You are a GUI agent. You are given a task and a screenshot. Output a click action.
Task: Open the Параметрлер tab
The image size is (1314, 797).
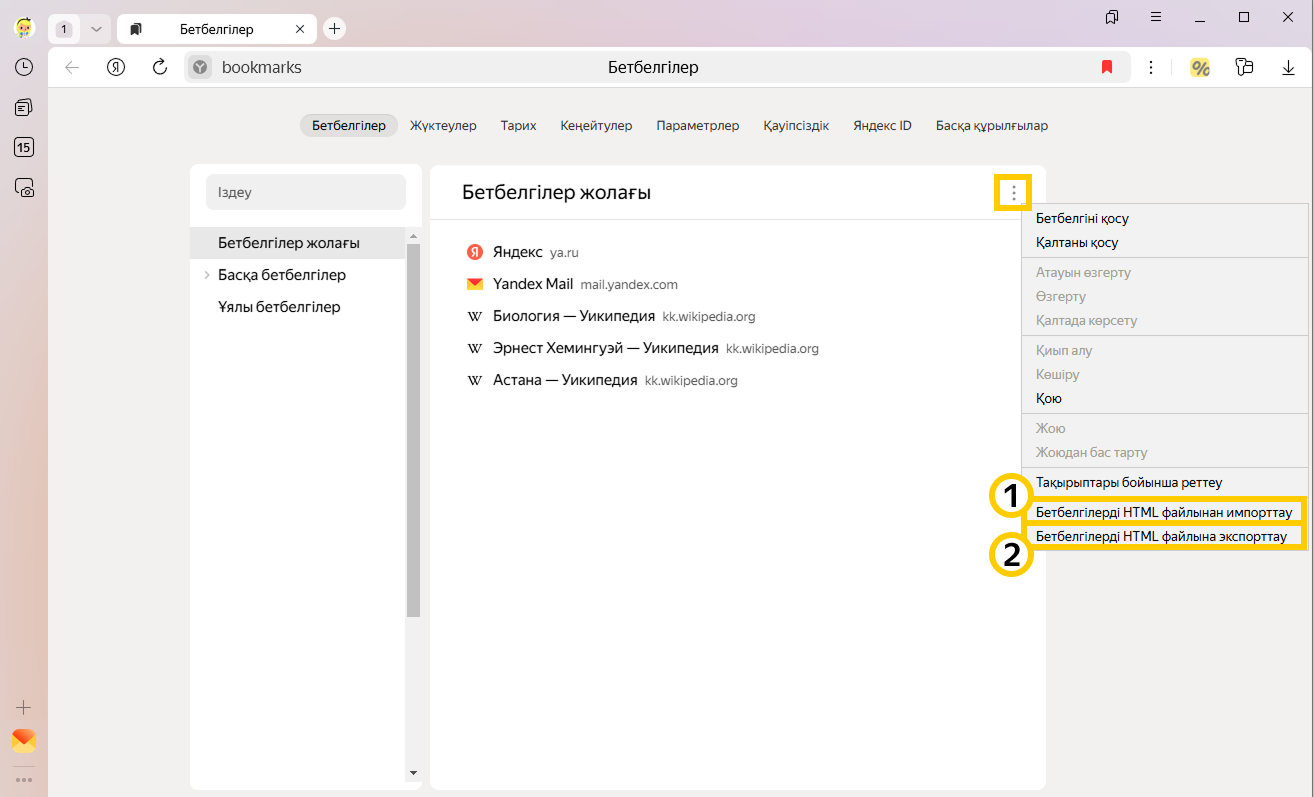click(697, 126)
